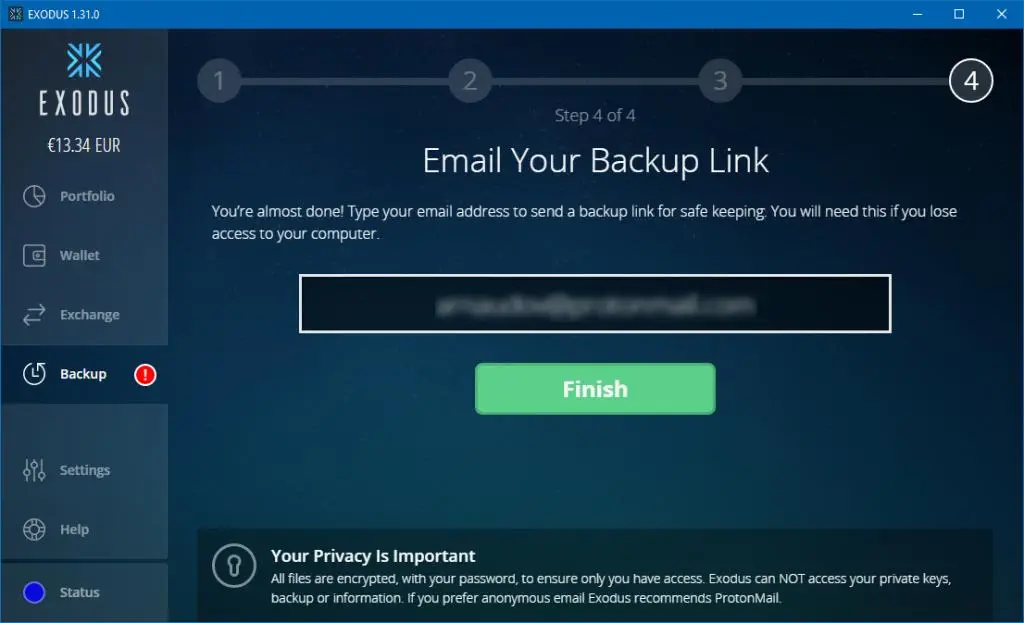Click the privacy keyhole lock icon
The image size is (1024, 623).
tap(234, 566)
